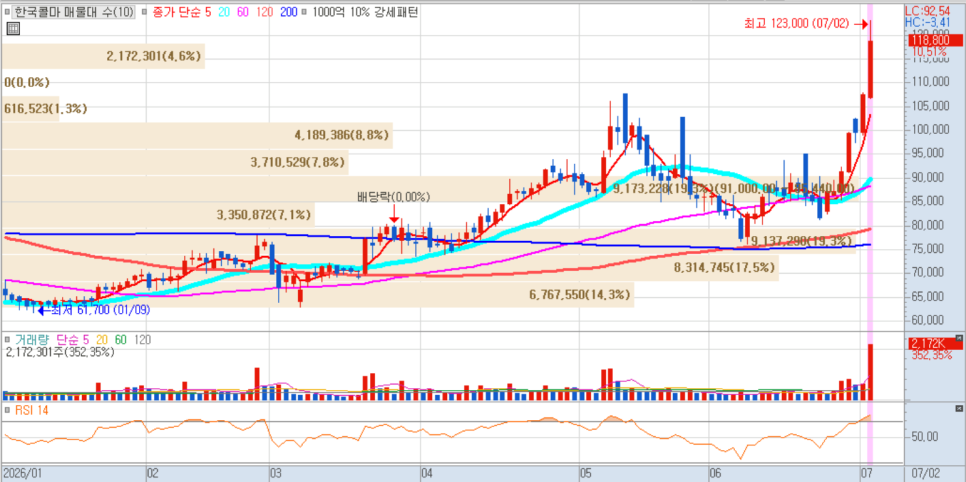
Task: Click the 50,00 RSI axis label
Action: coord(927,436)
